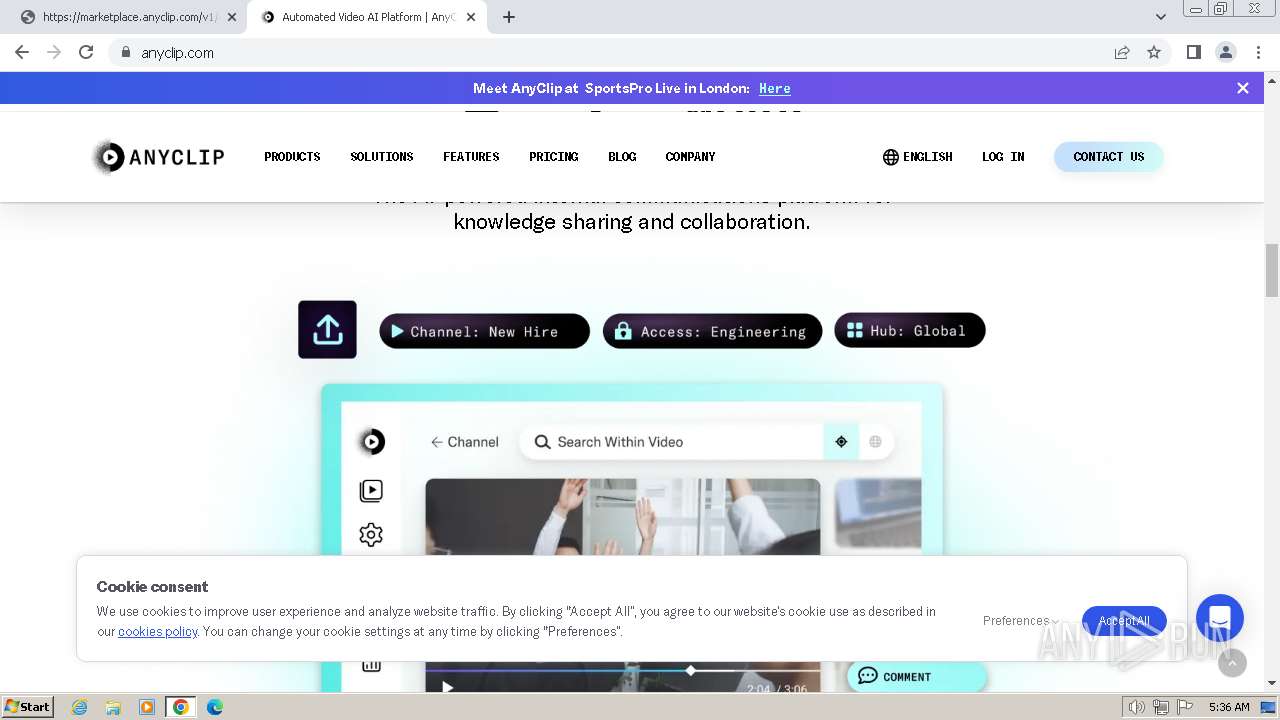Image resolution: width=1280 pixels, height=720 pixels.
Task: Click the volume icon in the system tray
Action: click(1137, 707)
